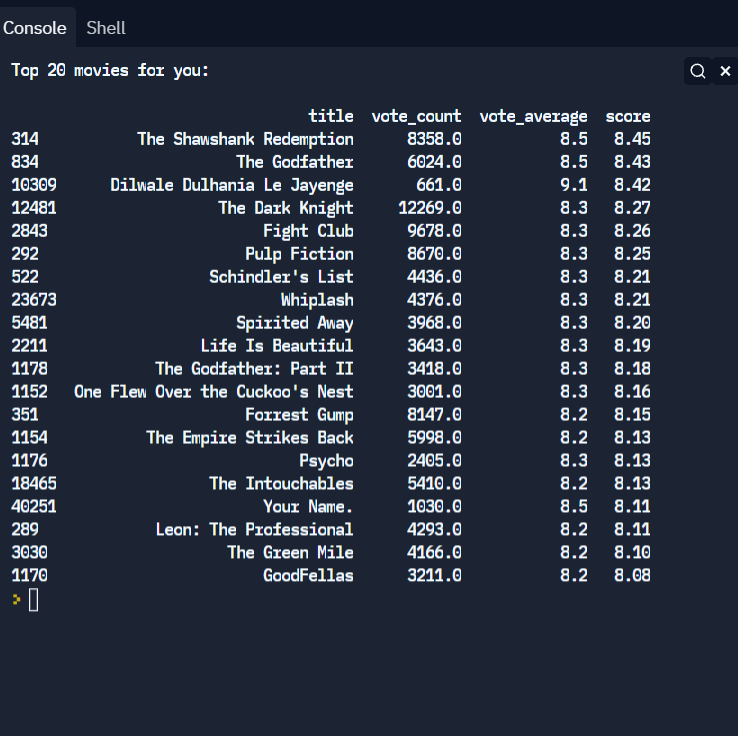This screenshot has height=736, width=738.
Task: Select 'Fight Club' title text
Action: [x=308, y=231]
